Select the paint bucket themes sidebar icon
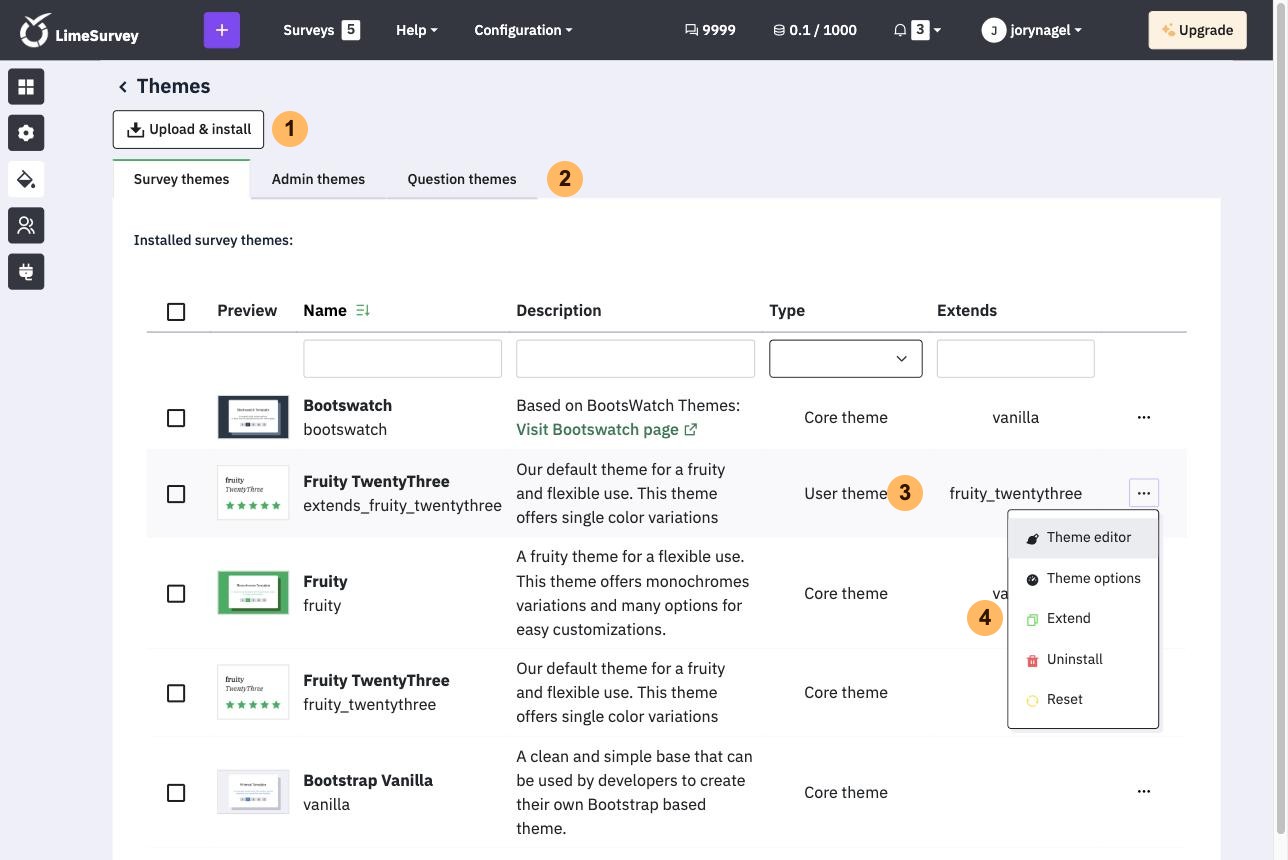This screenshot has width=1288, height=860. tap(26, 179)
